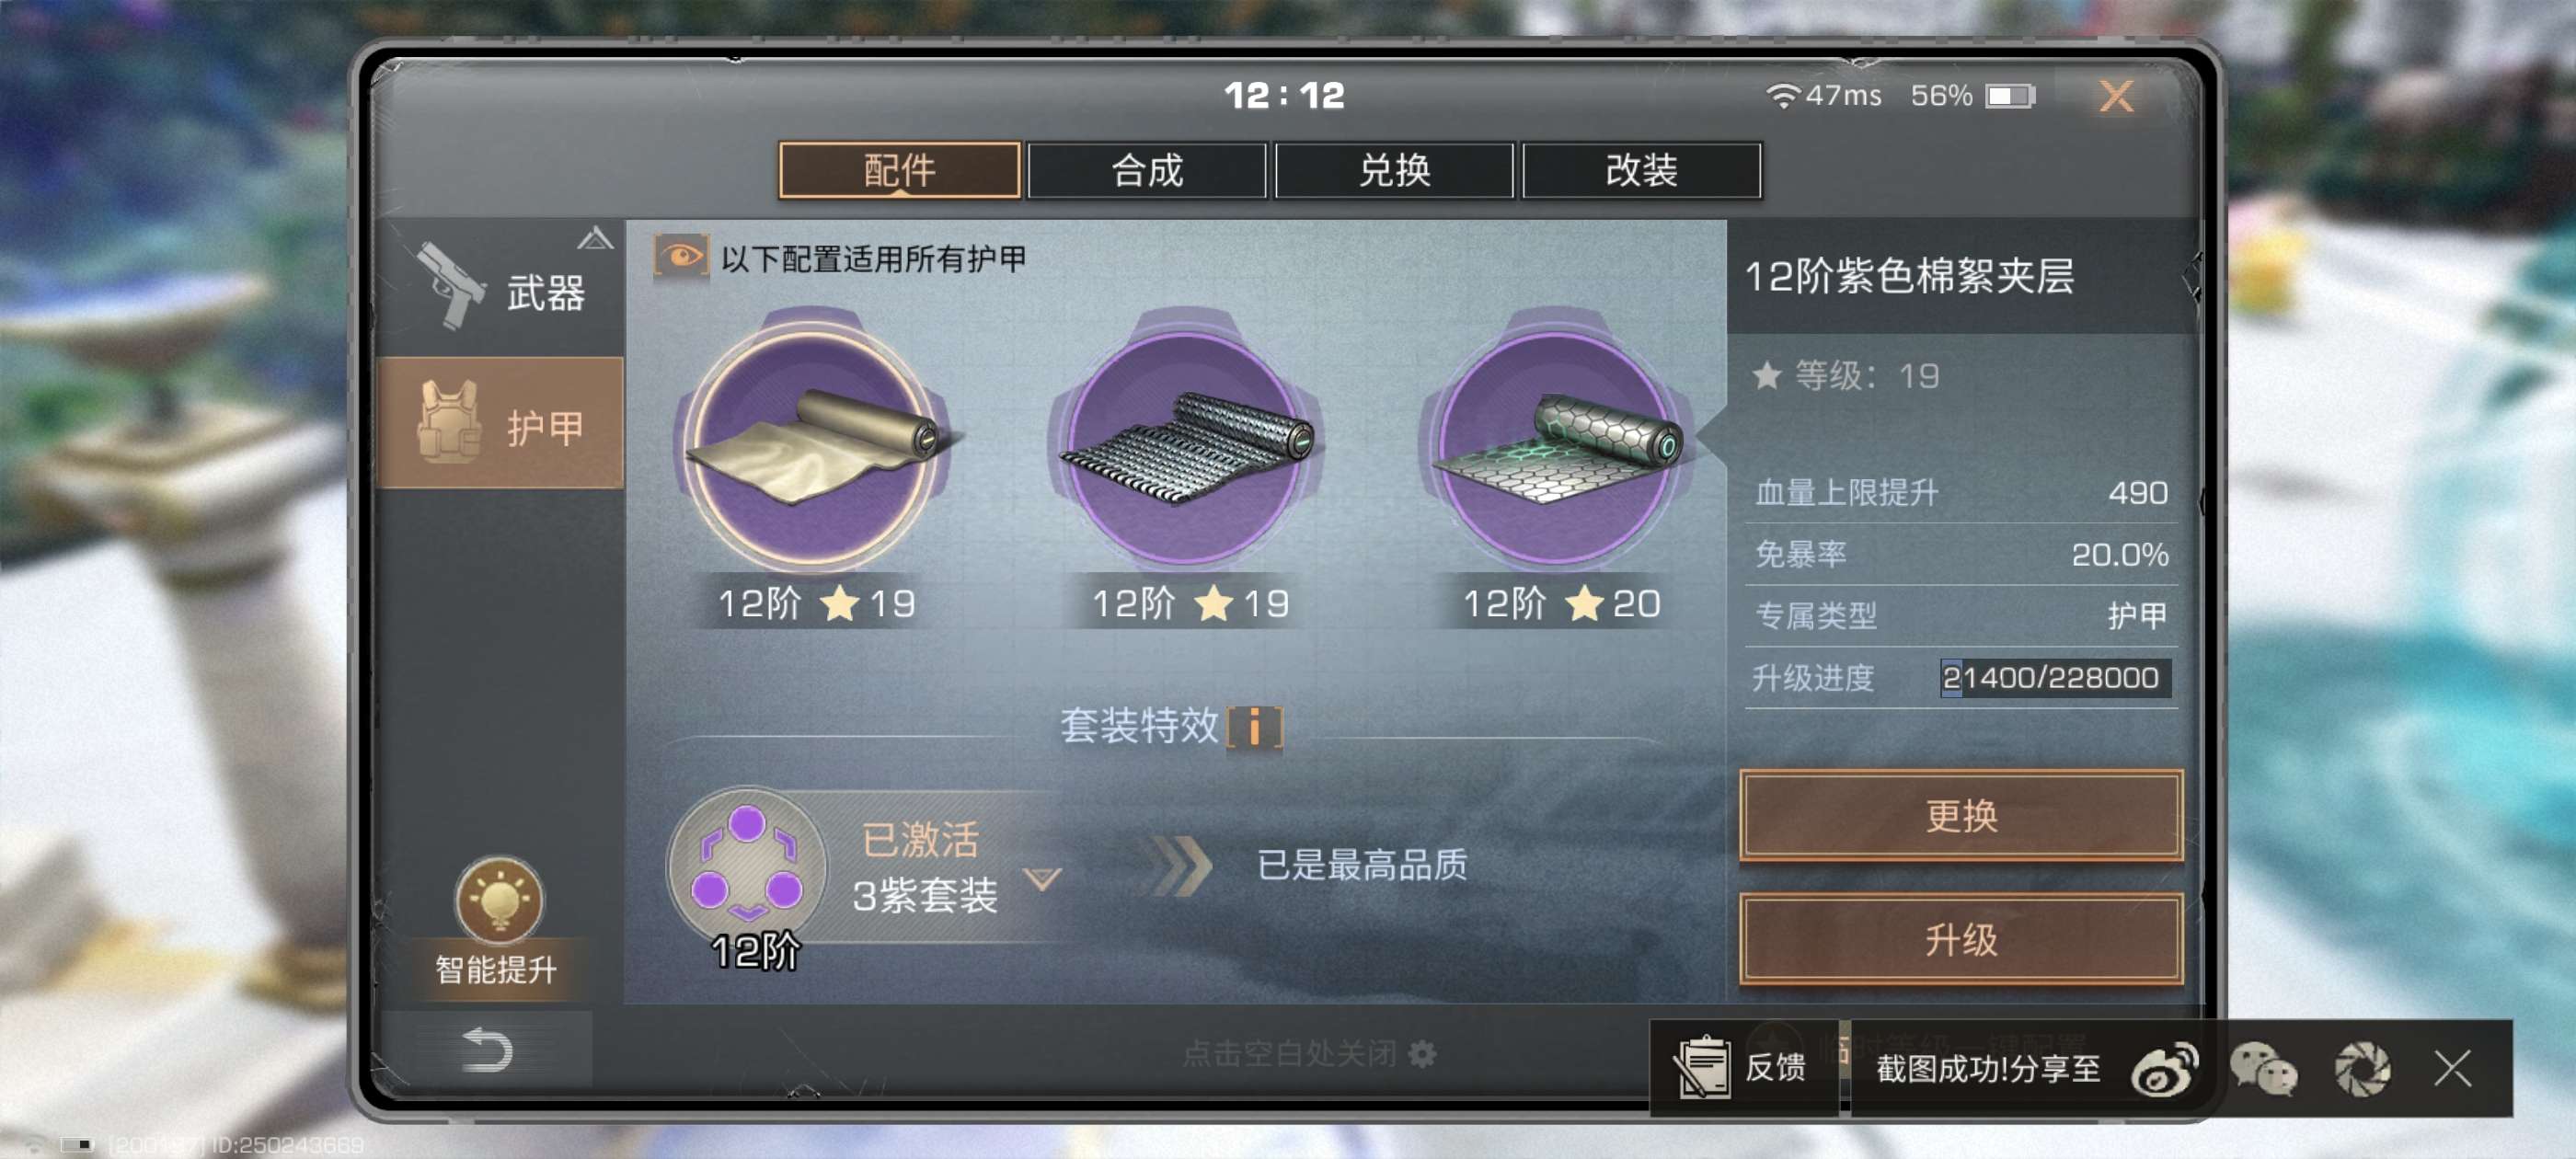Click the 升级 upgrade button
Image resolution: width=2576 pixels, height=1159 pixels.
coord(1960,940)
